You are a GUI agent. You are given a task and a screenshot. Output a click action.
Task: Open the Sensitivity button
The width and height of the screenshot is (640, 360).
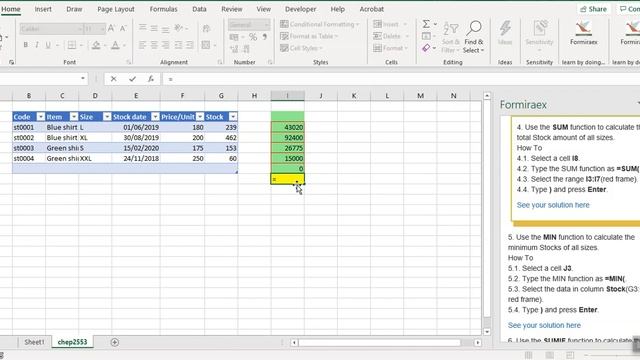pyautogui.click(x=539, y=36)
